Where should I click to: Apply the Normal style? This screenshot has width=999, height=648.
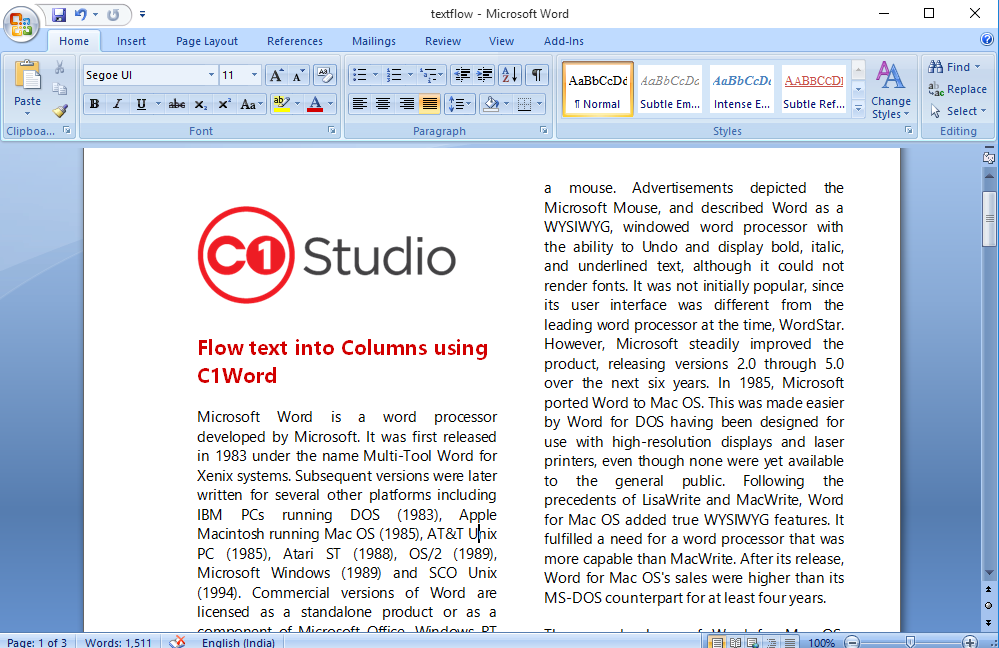598,89
